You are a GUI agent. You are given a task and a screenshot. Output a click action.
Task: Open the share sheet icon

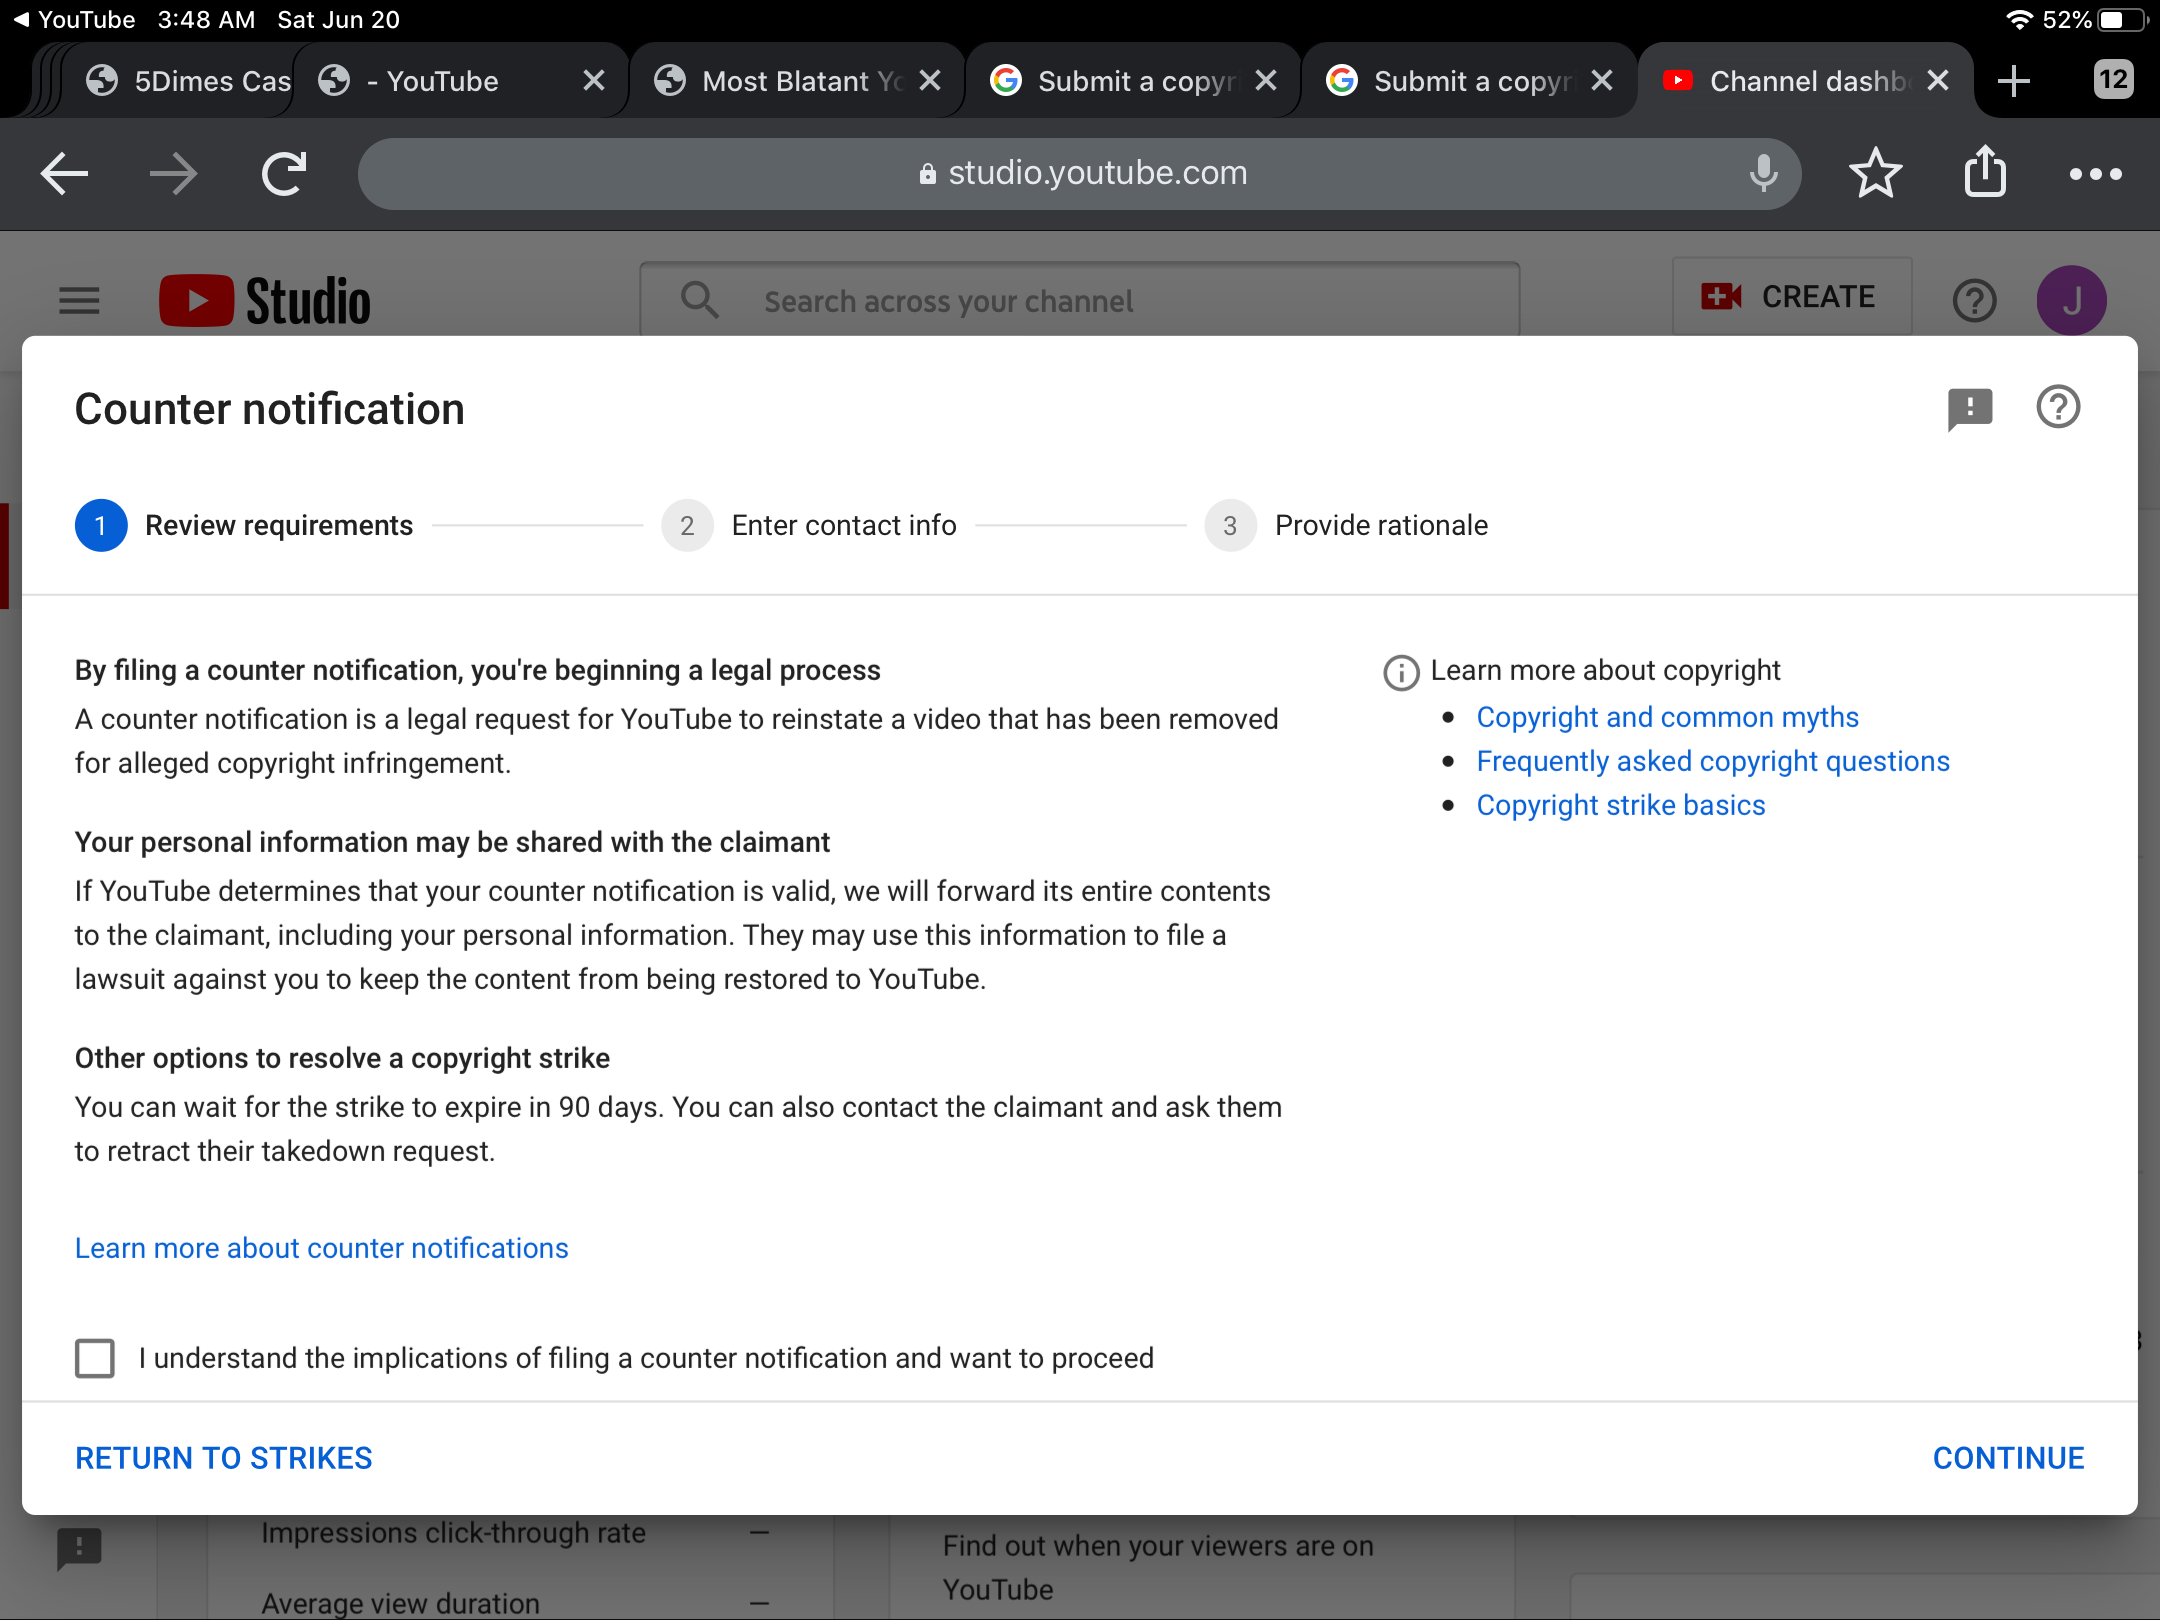pyautogui.click(x=1986, y=172)
